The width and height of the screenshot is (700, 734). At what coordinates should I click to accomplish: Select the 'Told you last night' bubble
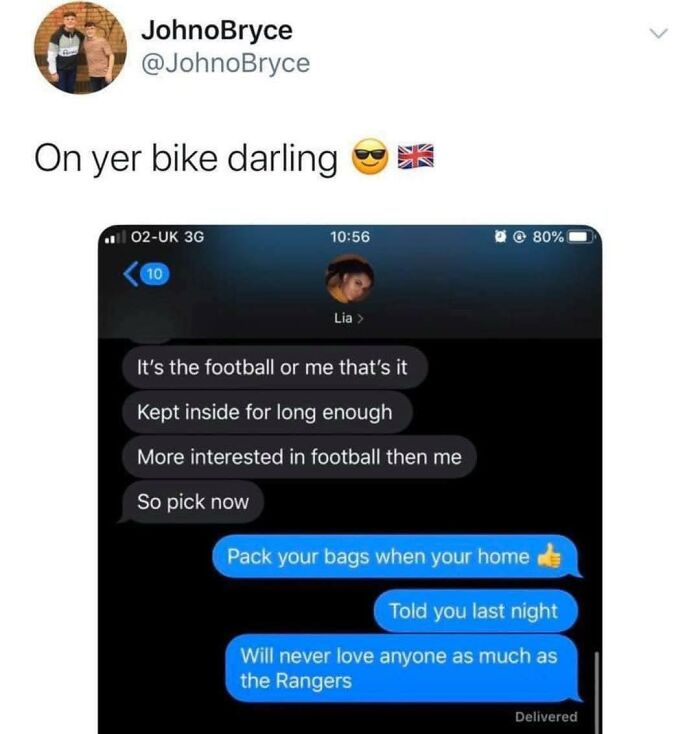tap(476, 611)
